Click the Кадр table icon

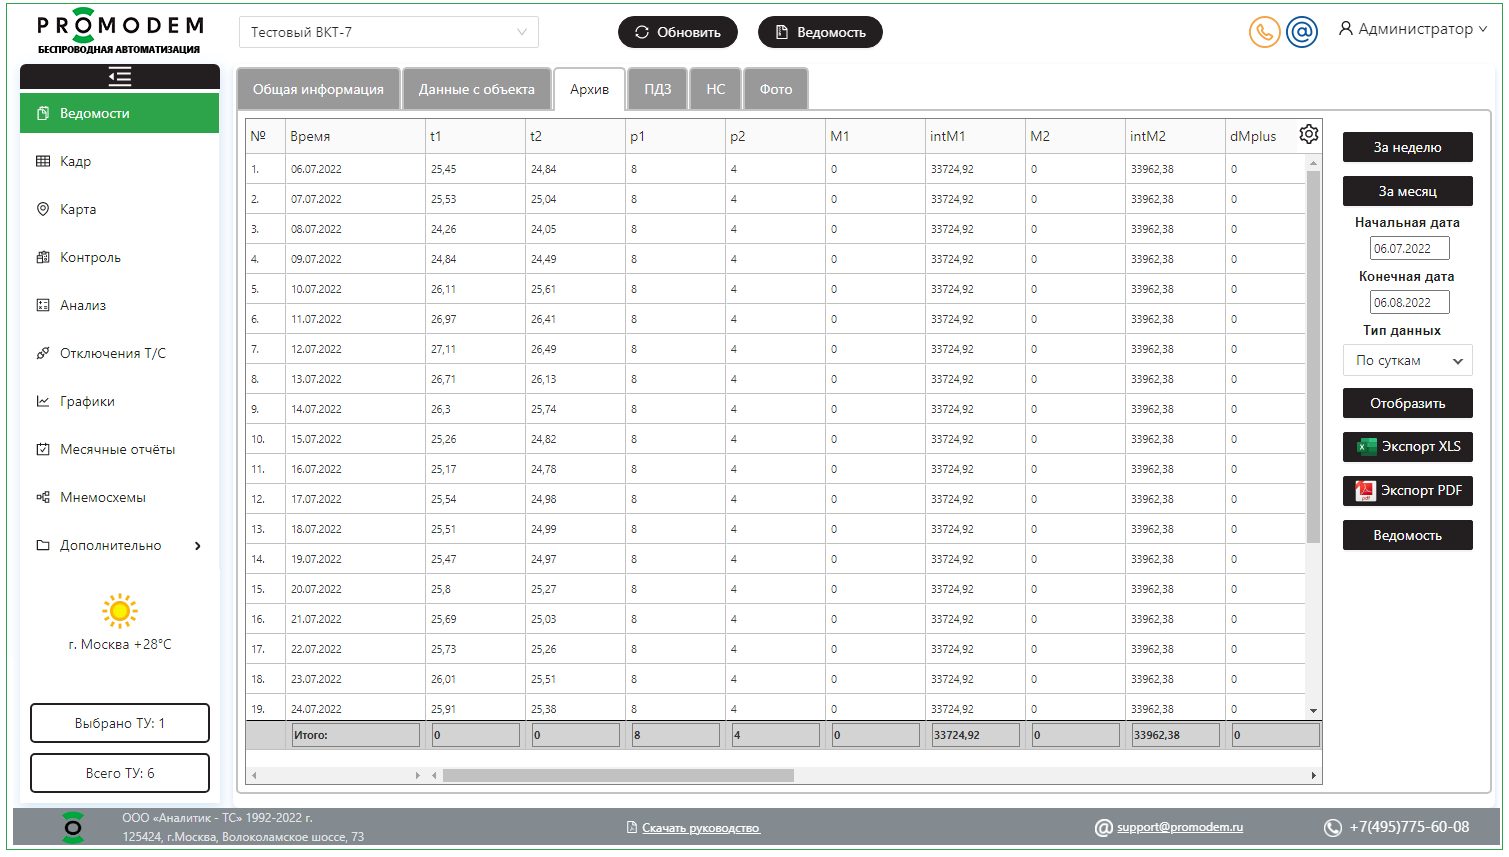tap(43, 161)
